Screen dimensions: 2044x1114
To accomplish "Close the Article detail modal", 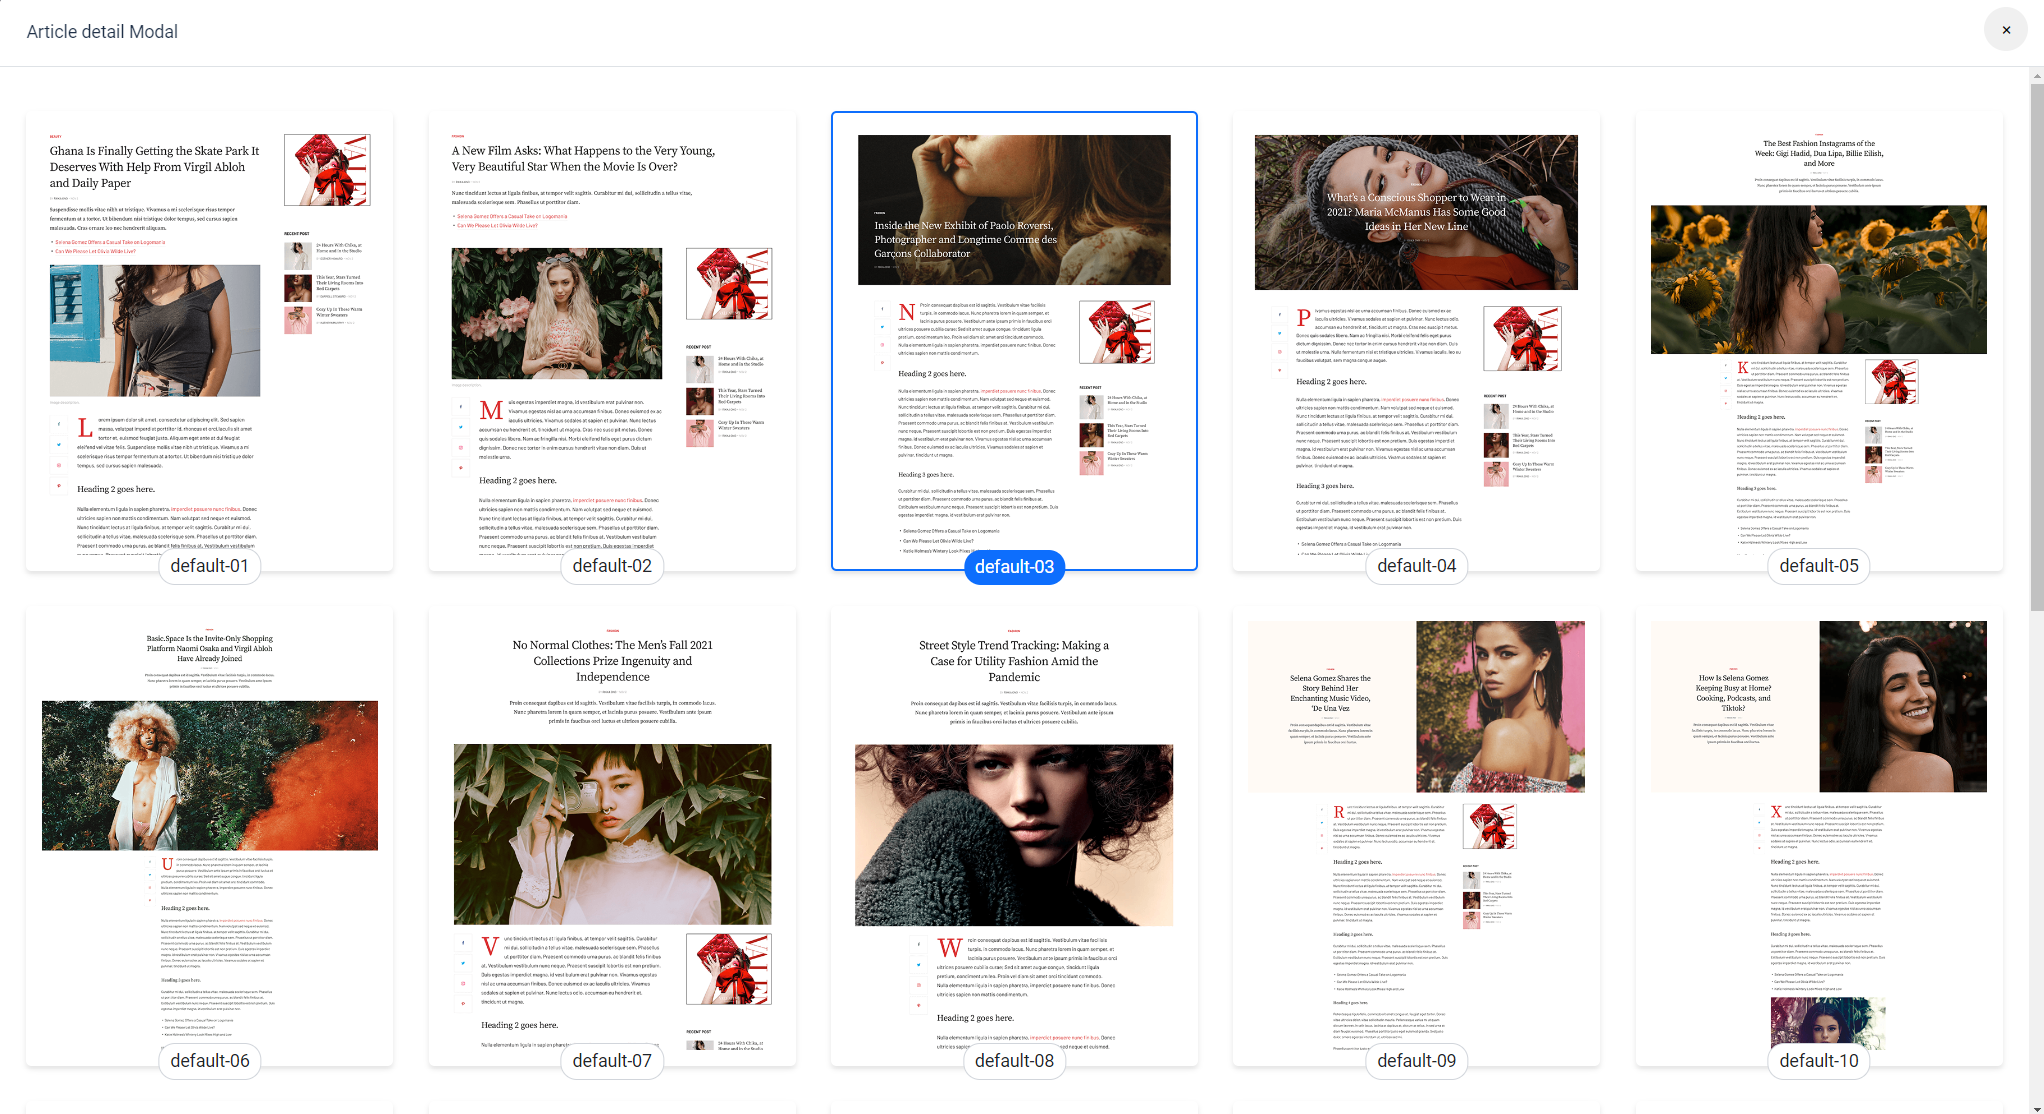I will click(x=2005, y=30).
